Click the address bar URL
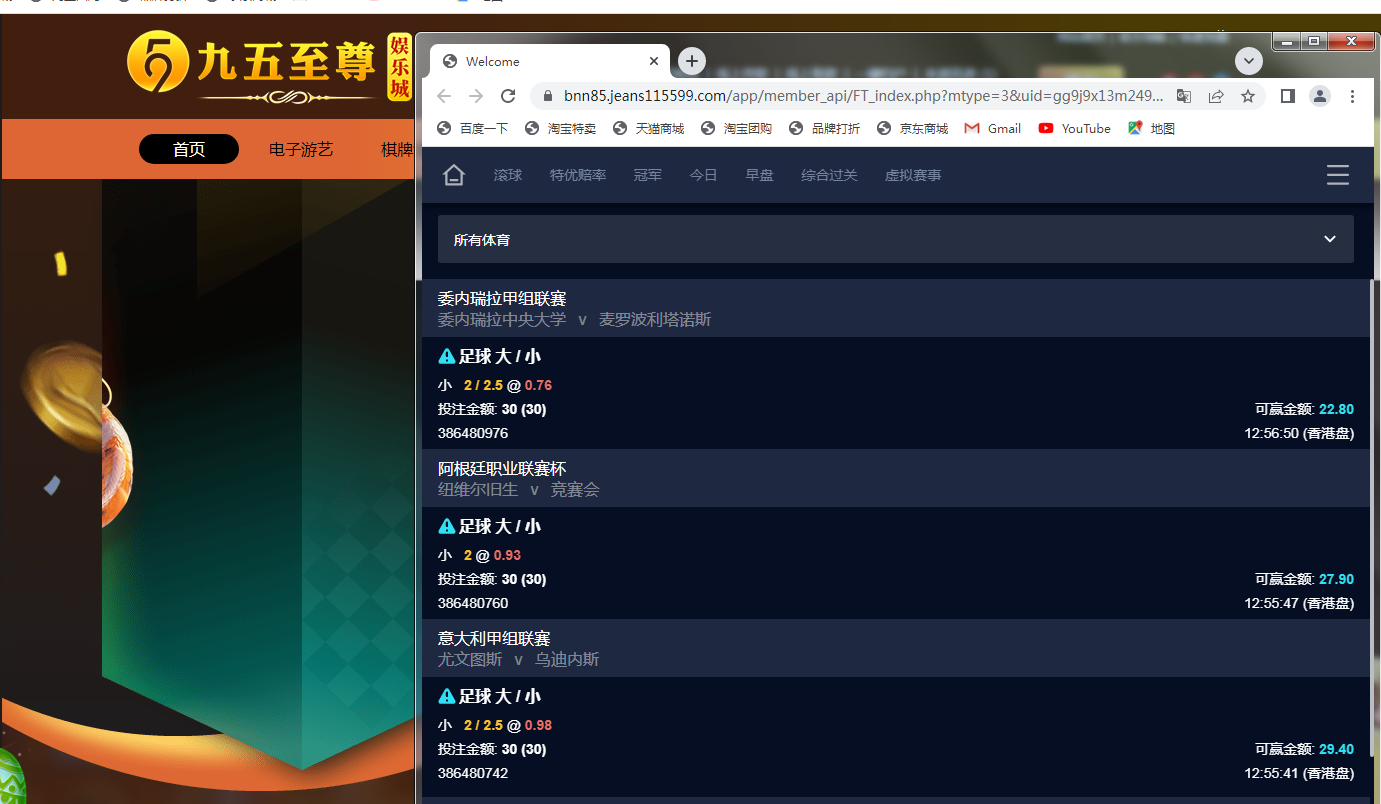 [x=863, y=96]
